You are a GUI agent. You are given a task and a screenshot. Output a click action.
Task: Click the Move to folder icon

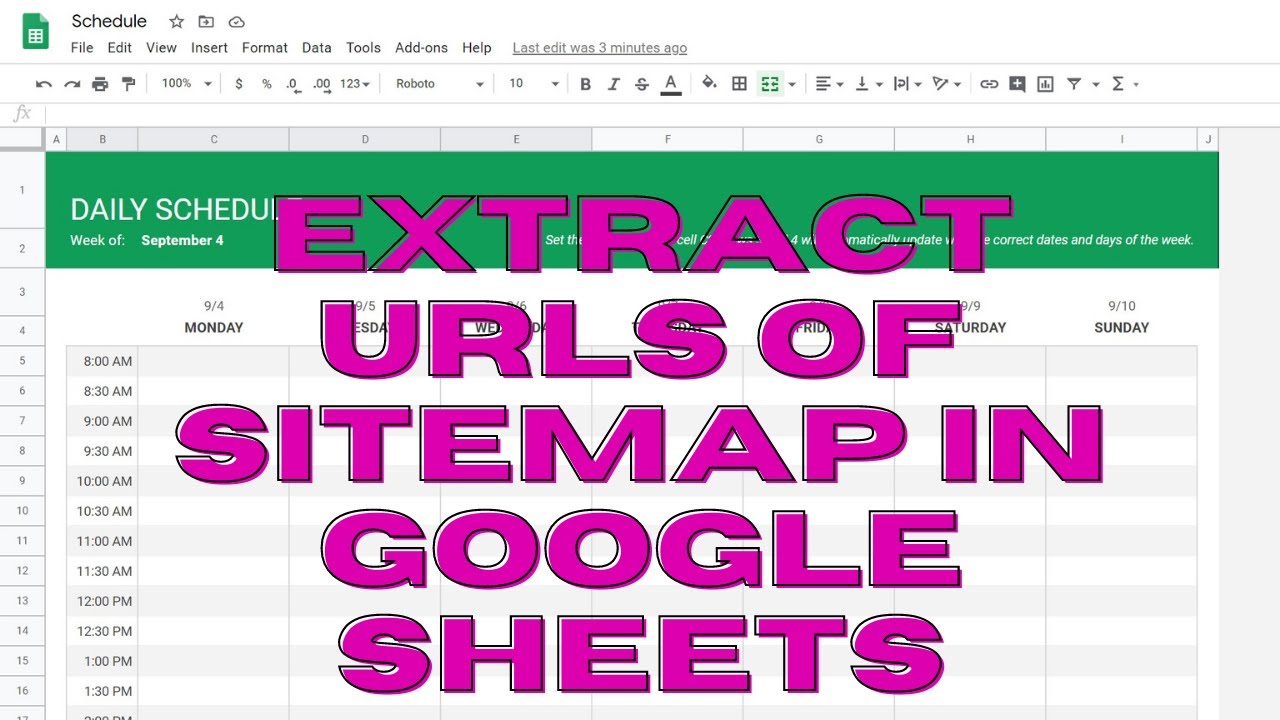click(206, 21)
